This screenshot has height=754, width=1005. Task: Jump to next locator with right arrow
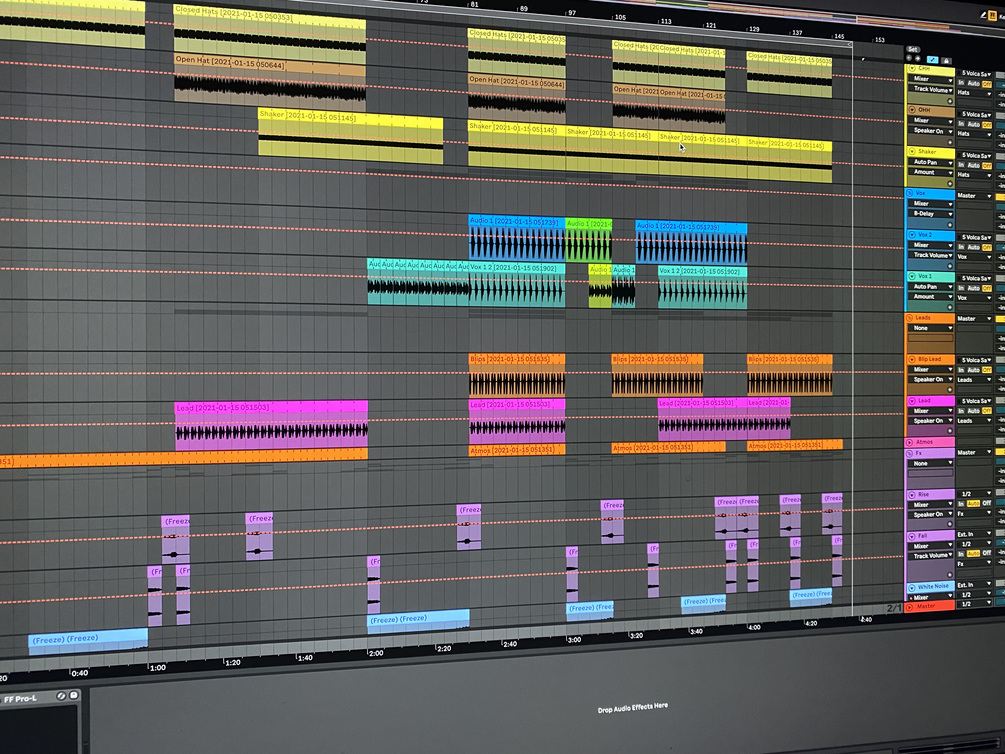918,58
